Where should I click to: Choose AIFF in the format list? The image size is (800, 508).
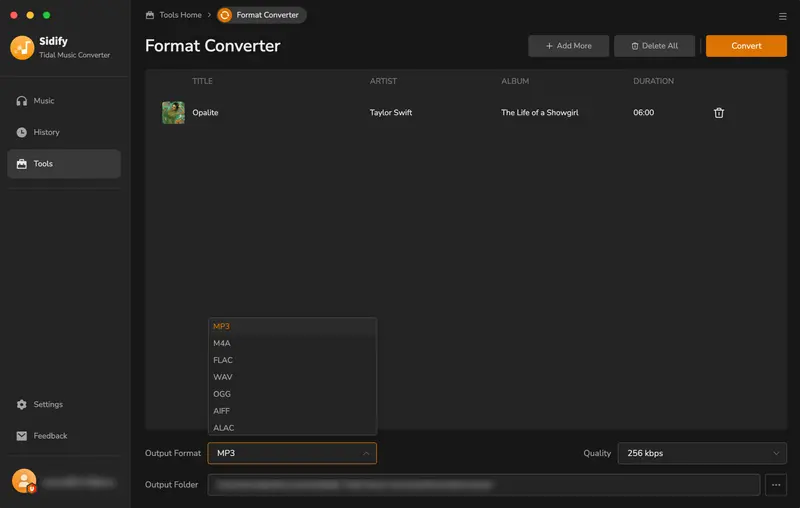pyautogui.click(x=292, y=411)
